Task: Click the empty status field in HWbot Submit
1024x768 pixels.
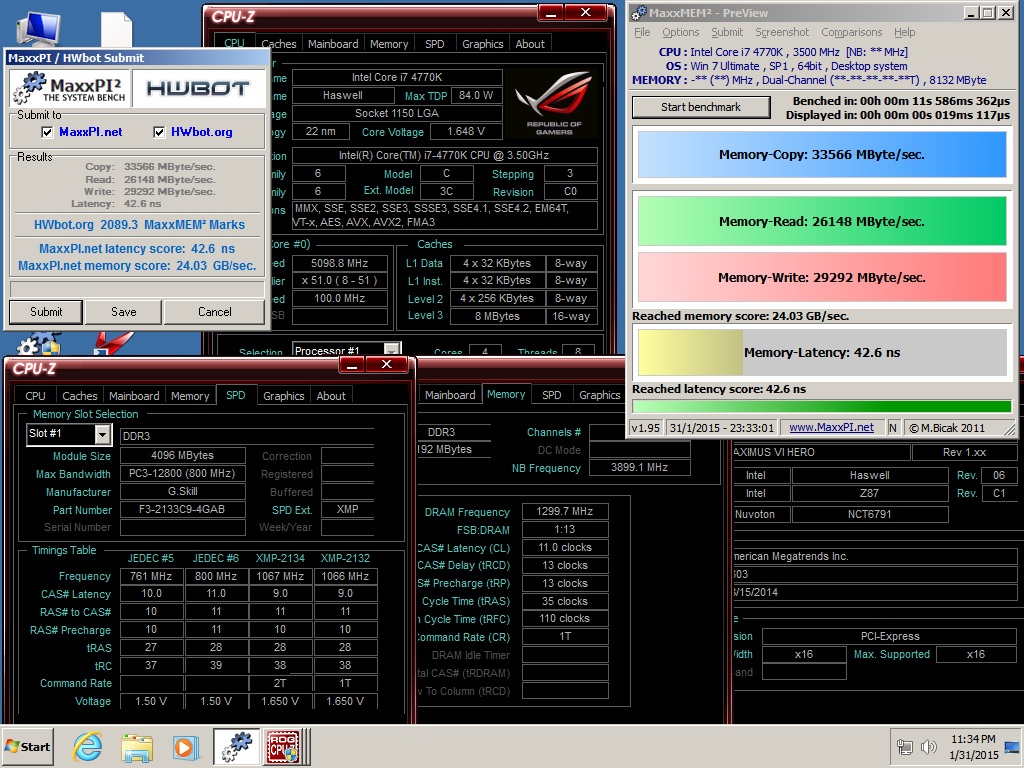Action: coord(137,289)
